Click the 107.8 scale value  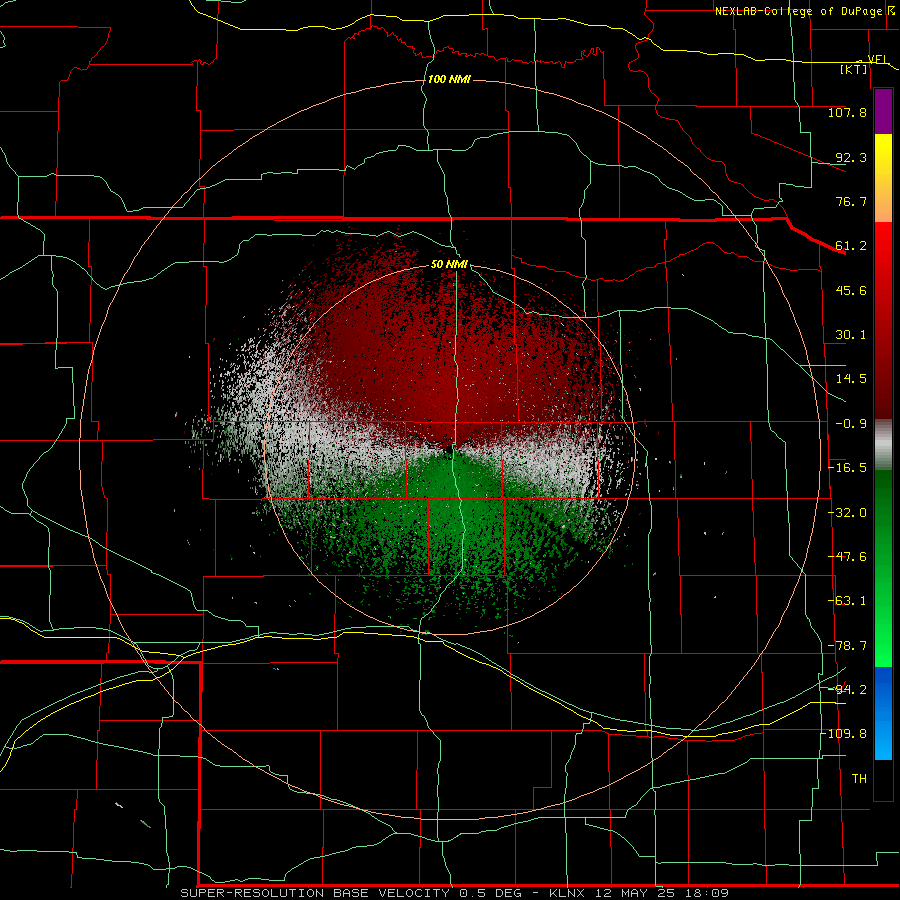[x=847, y=112]
